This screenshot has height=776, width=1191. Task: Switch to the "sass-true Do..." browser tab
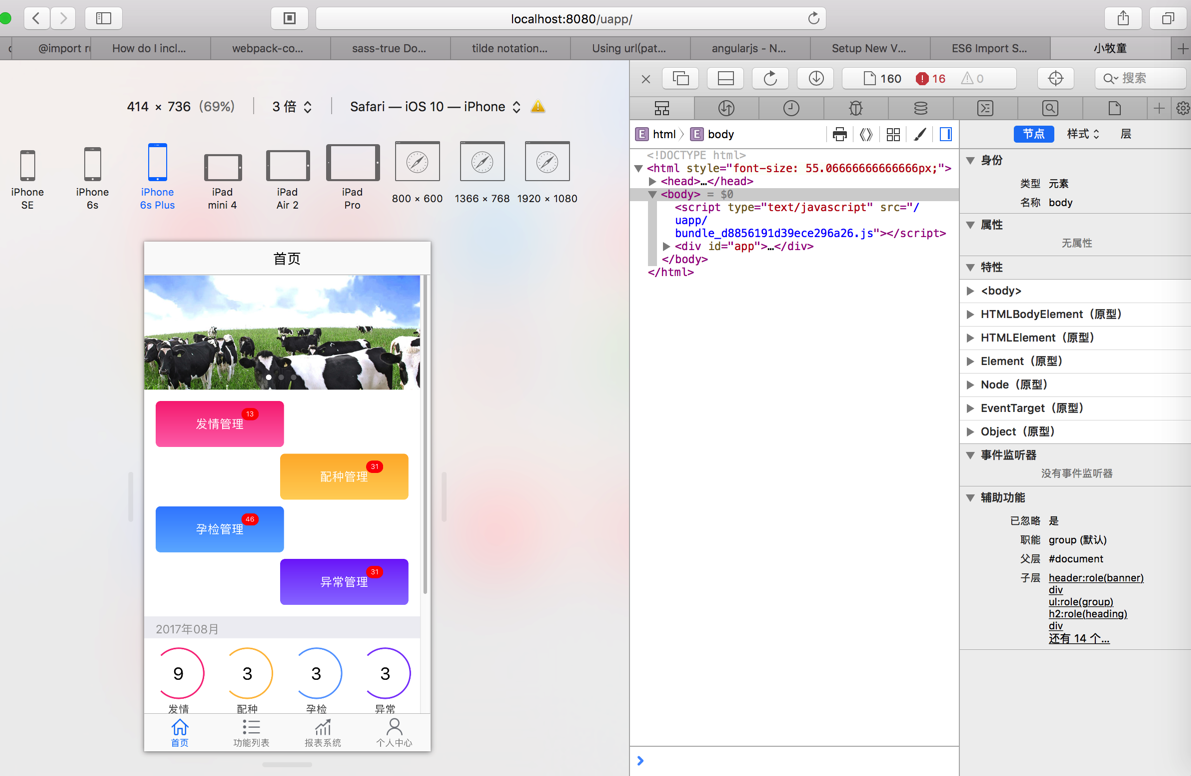click(389, 48)
